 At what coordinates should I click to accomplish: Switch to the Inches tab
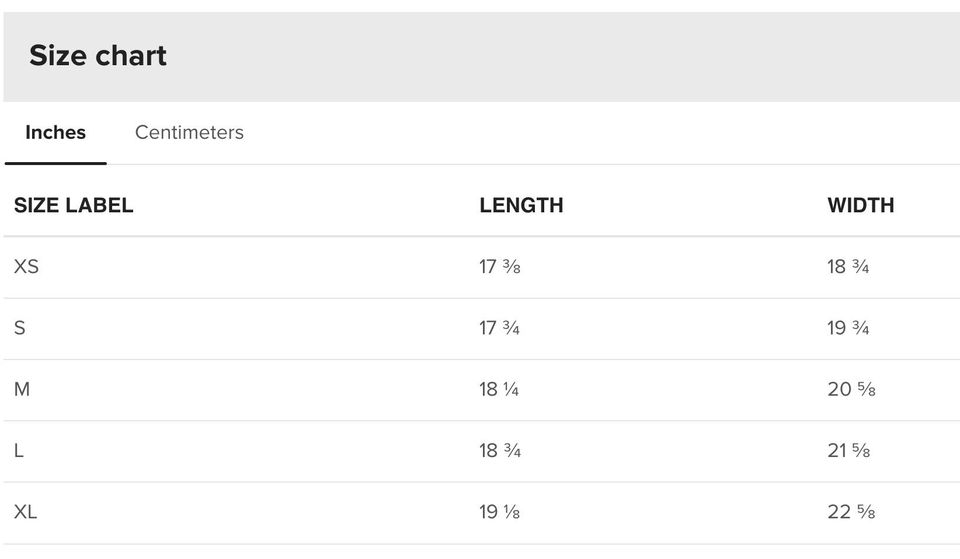[55, 132]
